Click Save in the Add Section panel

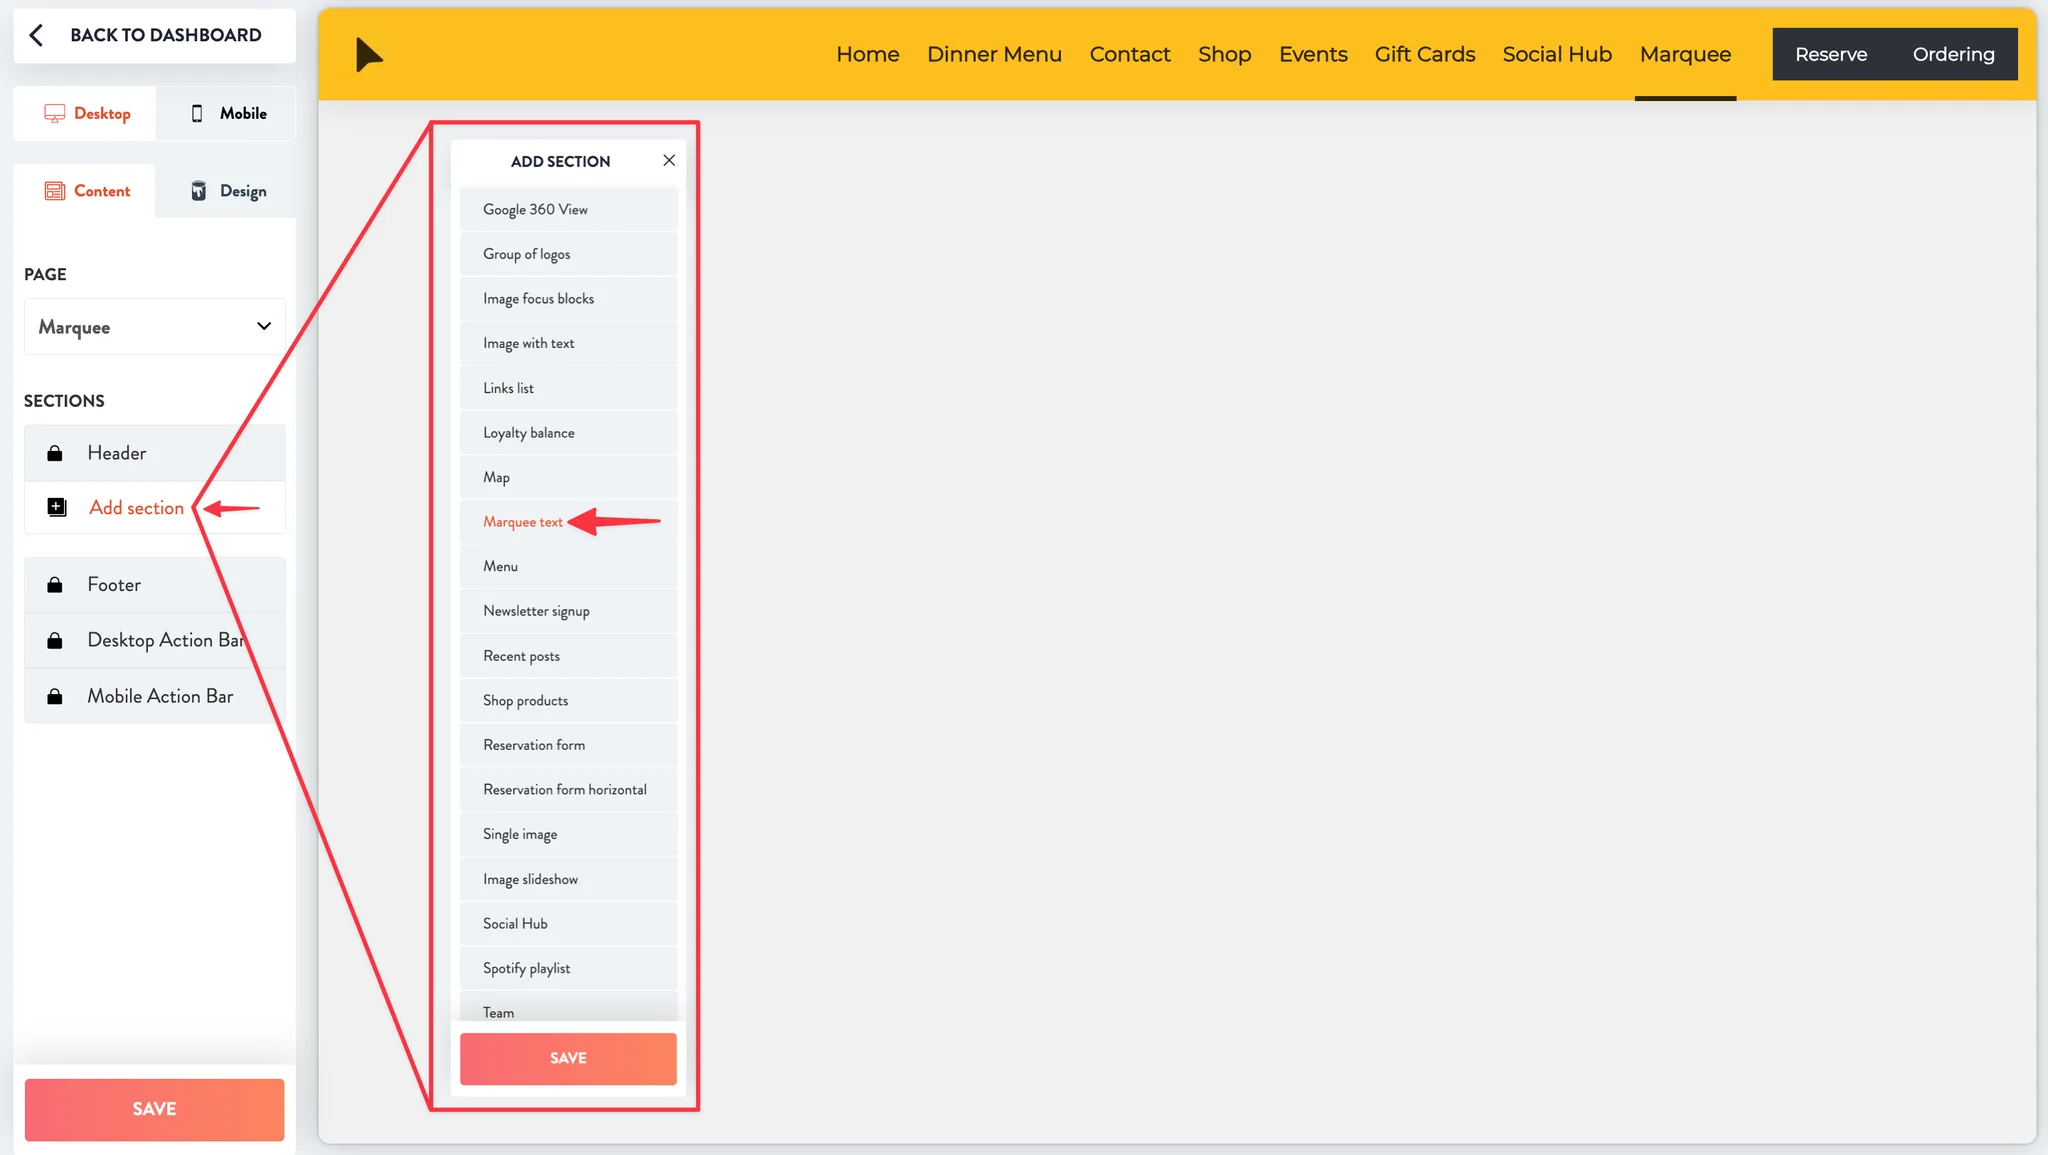point(568,1058)
